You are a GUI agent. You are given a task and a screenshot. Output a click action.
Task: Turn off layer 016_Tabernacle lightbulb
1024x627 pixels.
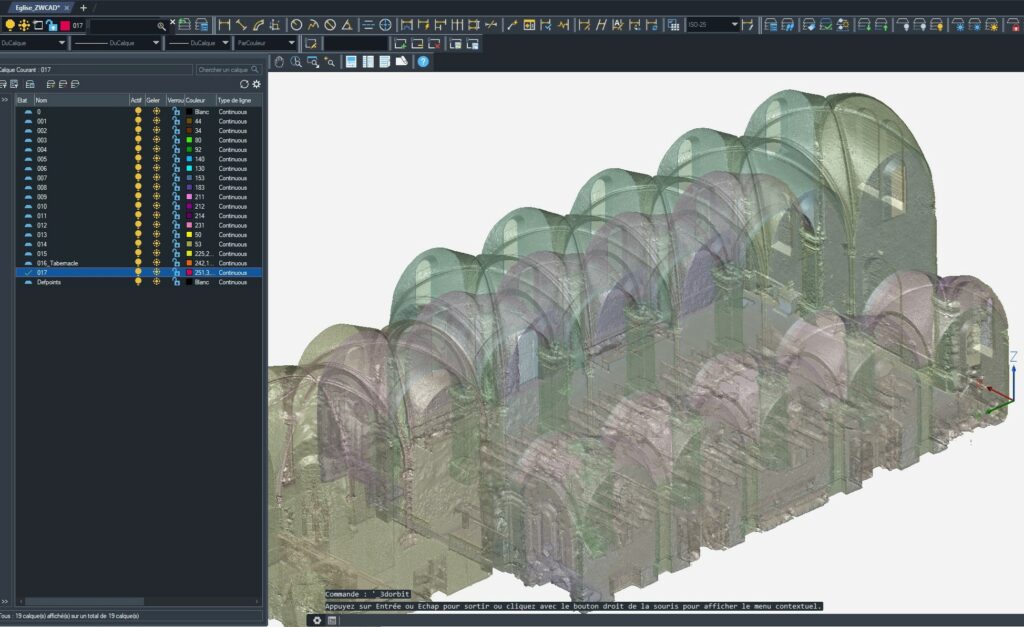click(x=138, y=263)
